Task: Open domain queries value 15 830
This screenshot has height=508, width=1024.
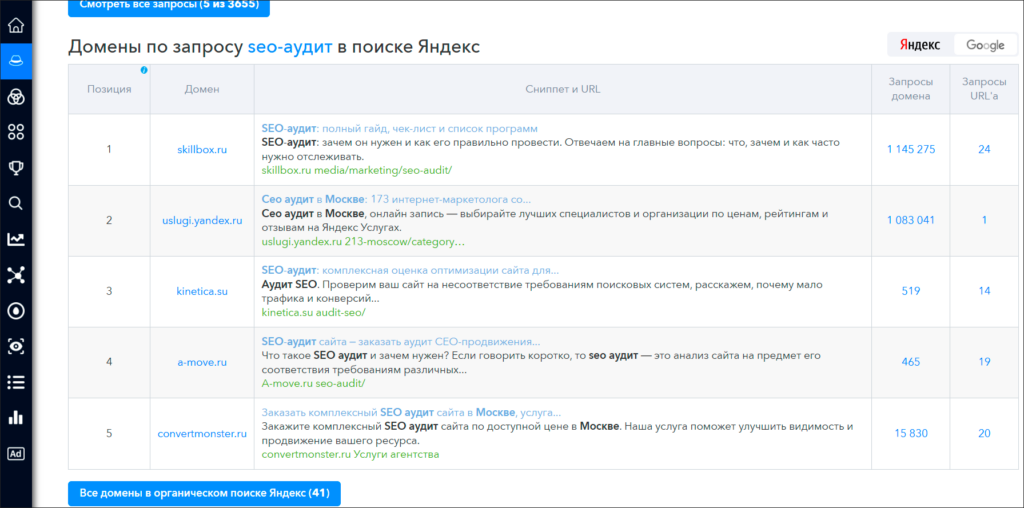Action: tap(910, 434)
